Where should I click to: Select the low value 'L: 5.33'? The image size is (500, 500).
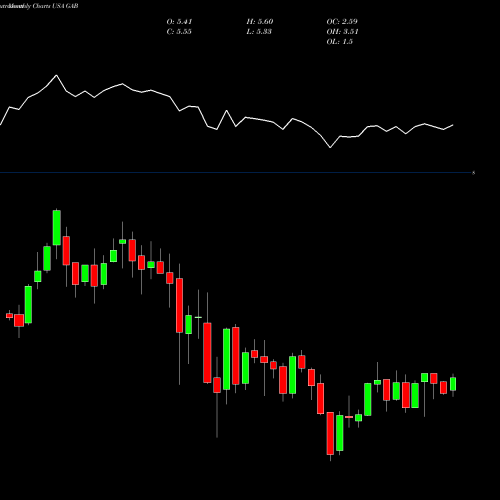pos(259,32)
